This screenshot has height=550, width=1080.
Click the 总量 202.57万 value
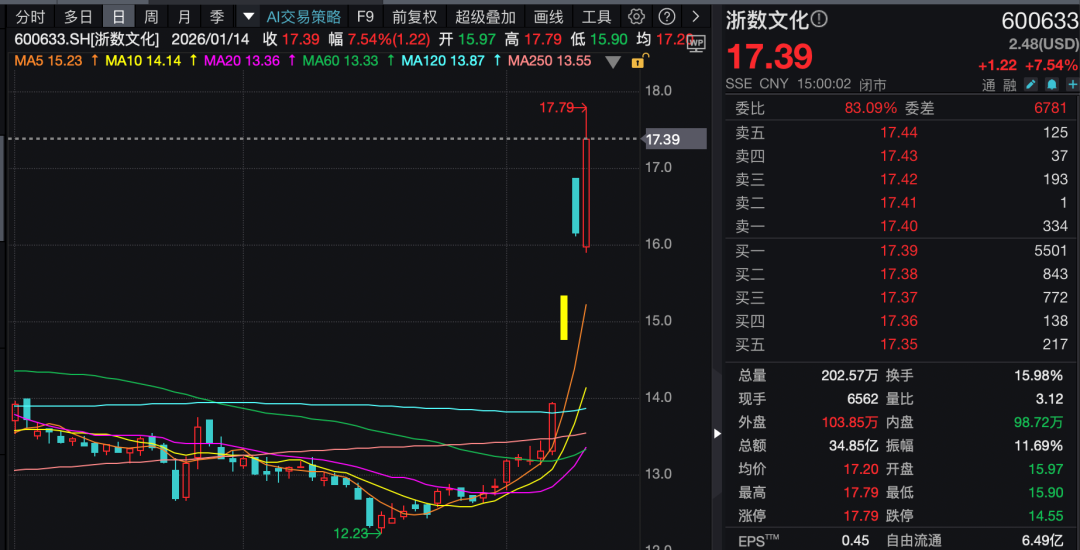[849, 376]
